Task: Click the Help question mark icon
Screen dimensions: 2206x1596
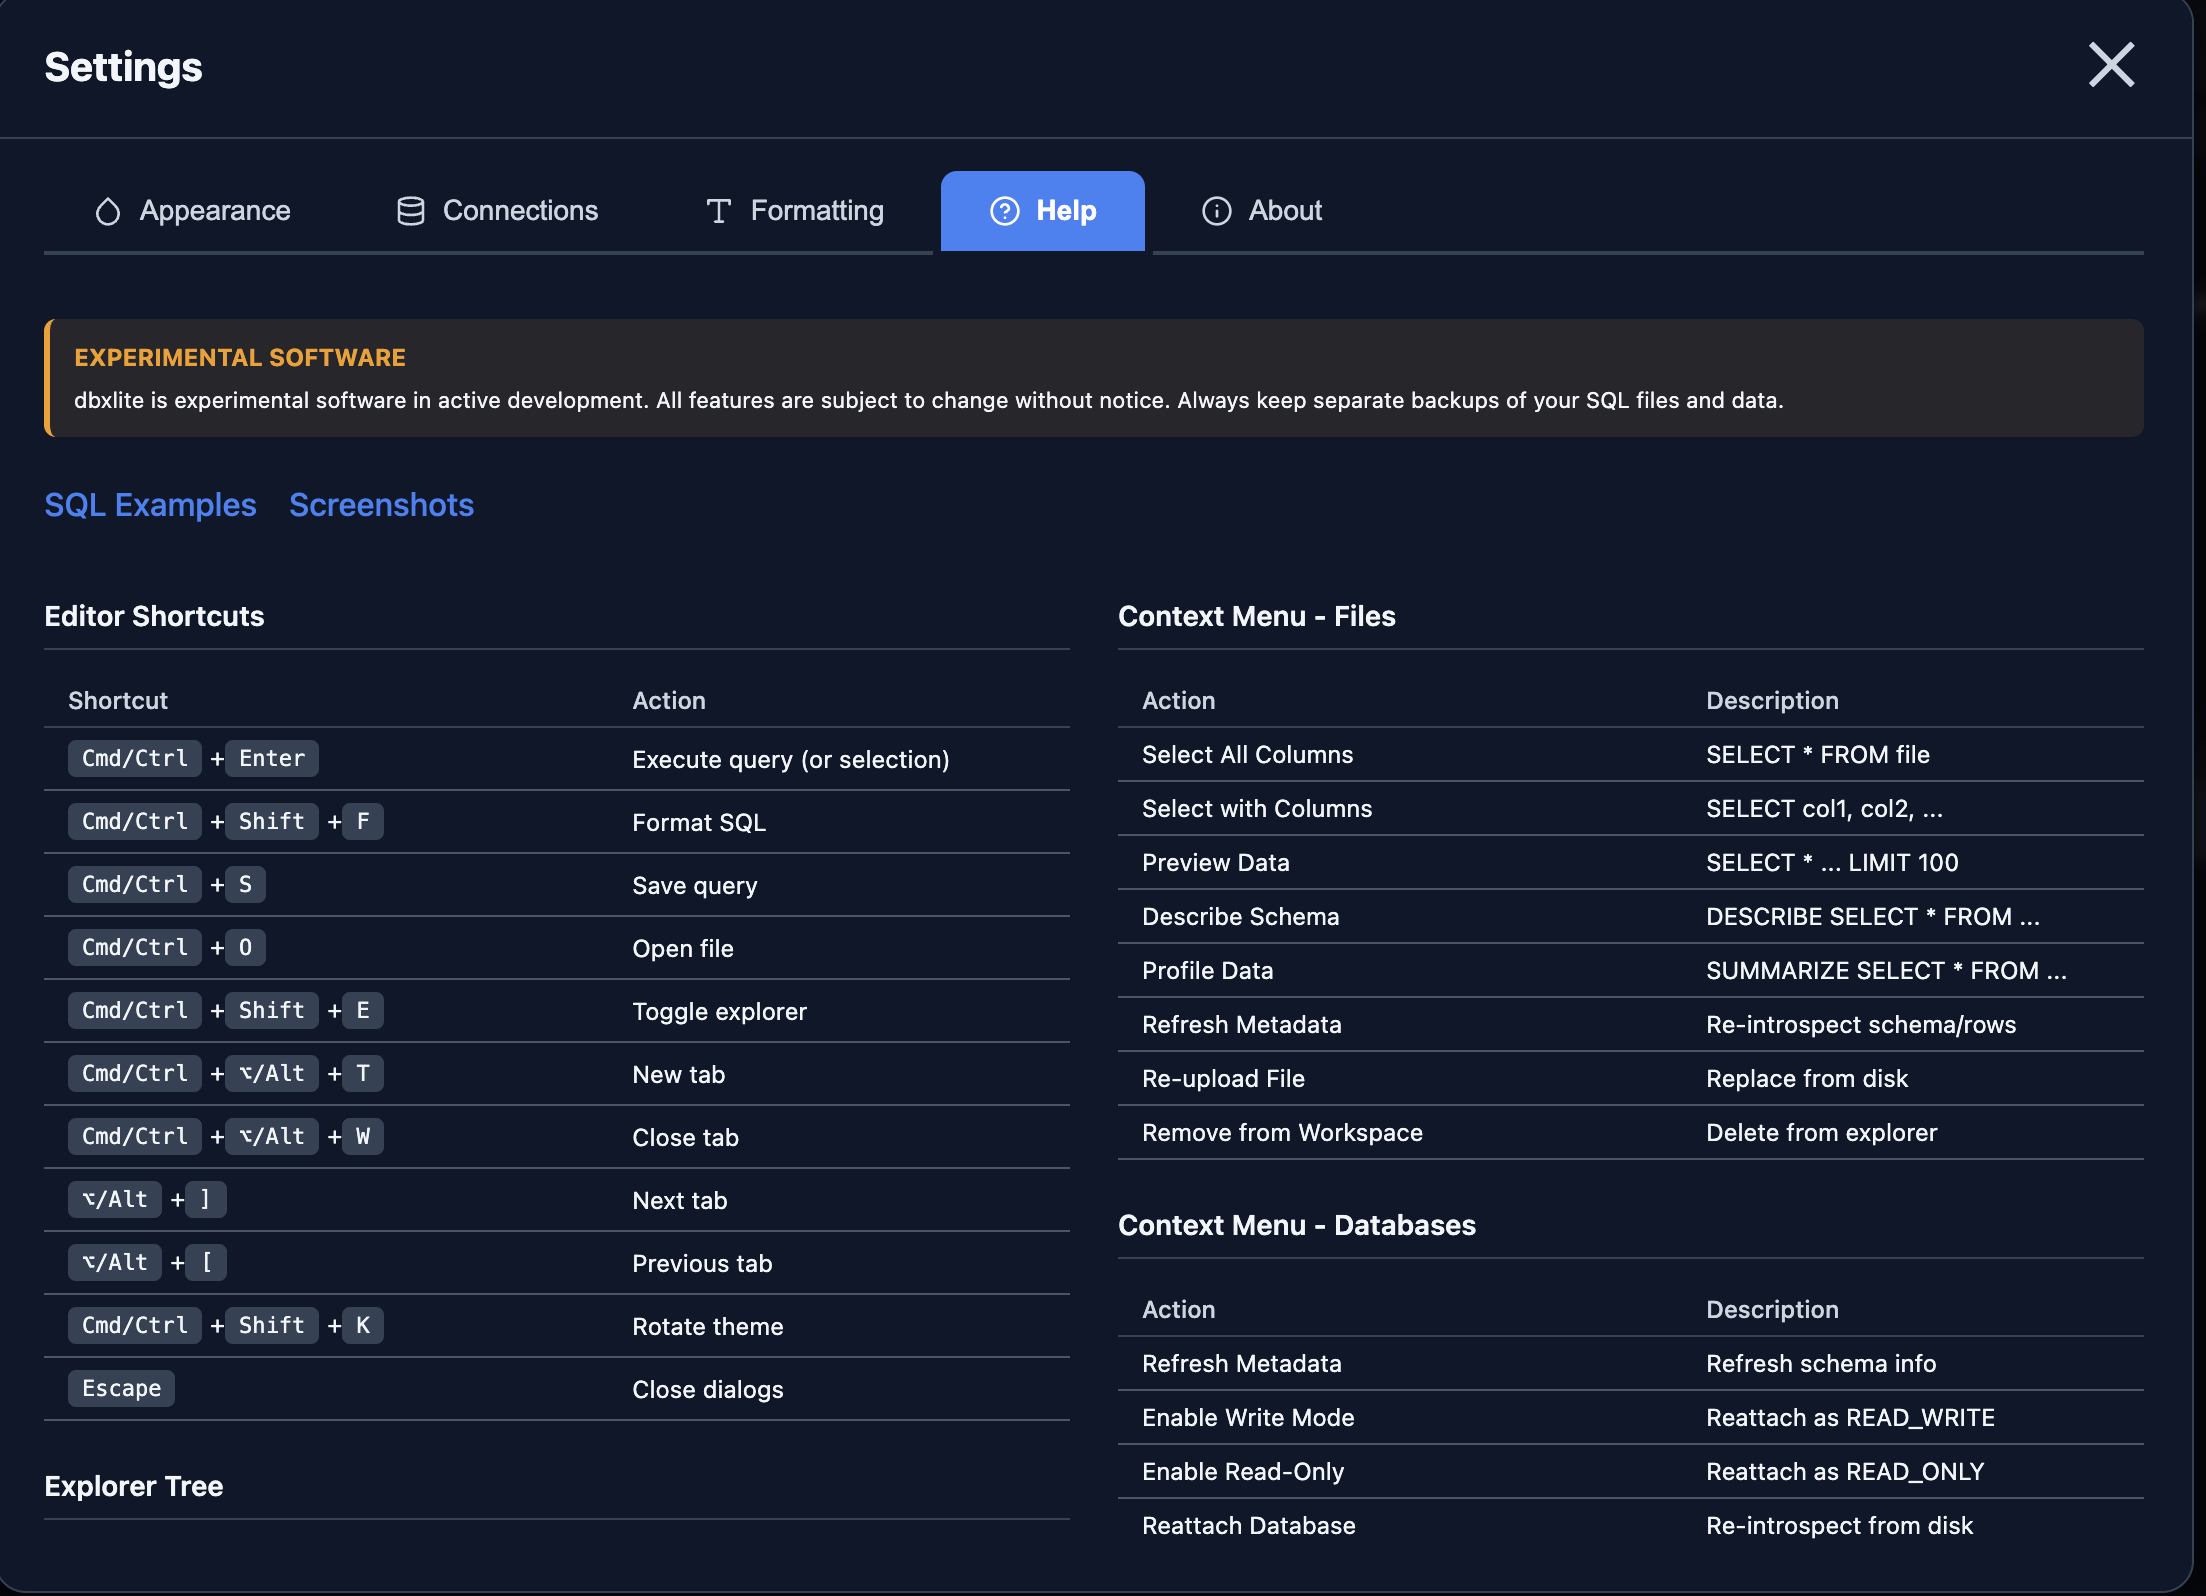Action: point(1004,211)
